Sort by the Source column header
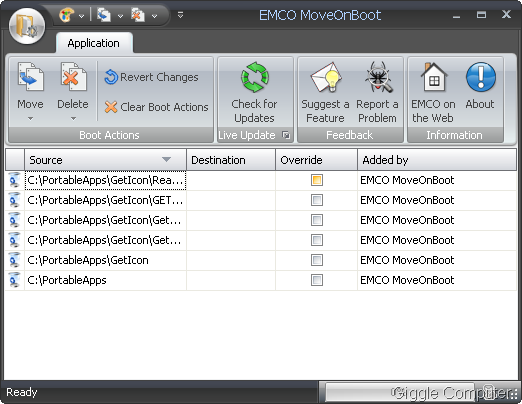 105,160
